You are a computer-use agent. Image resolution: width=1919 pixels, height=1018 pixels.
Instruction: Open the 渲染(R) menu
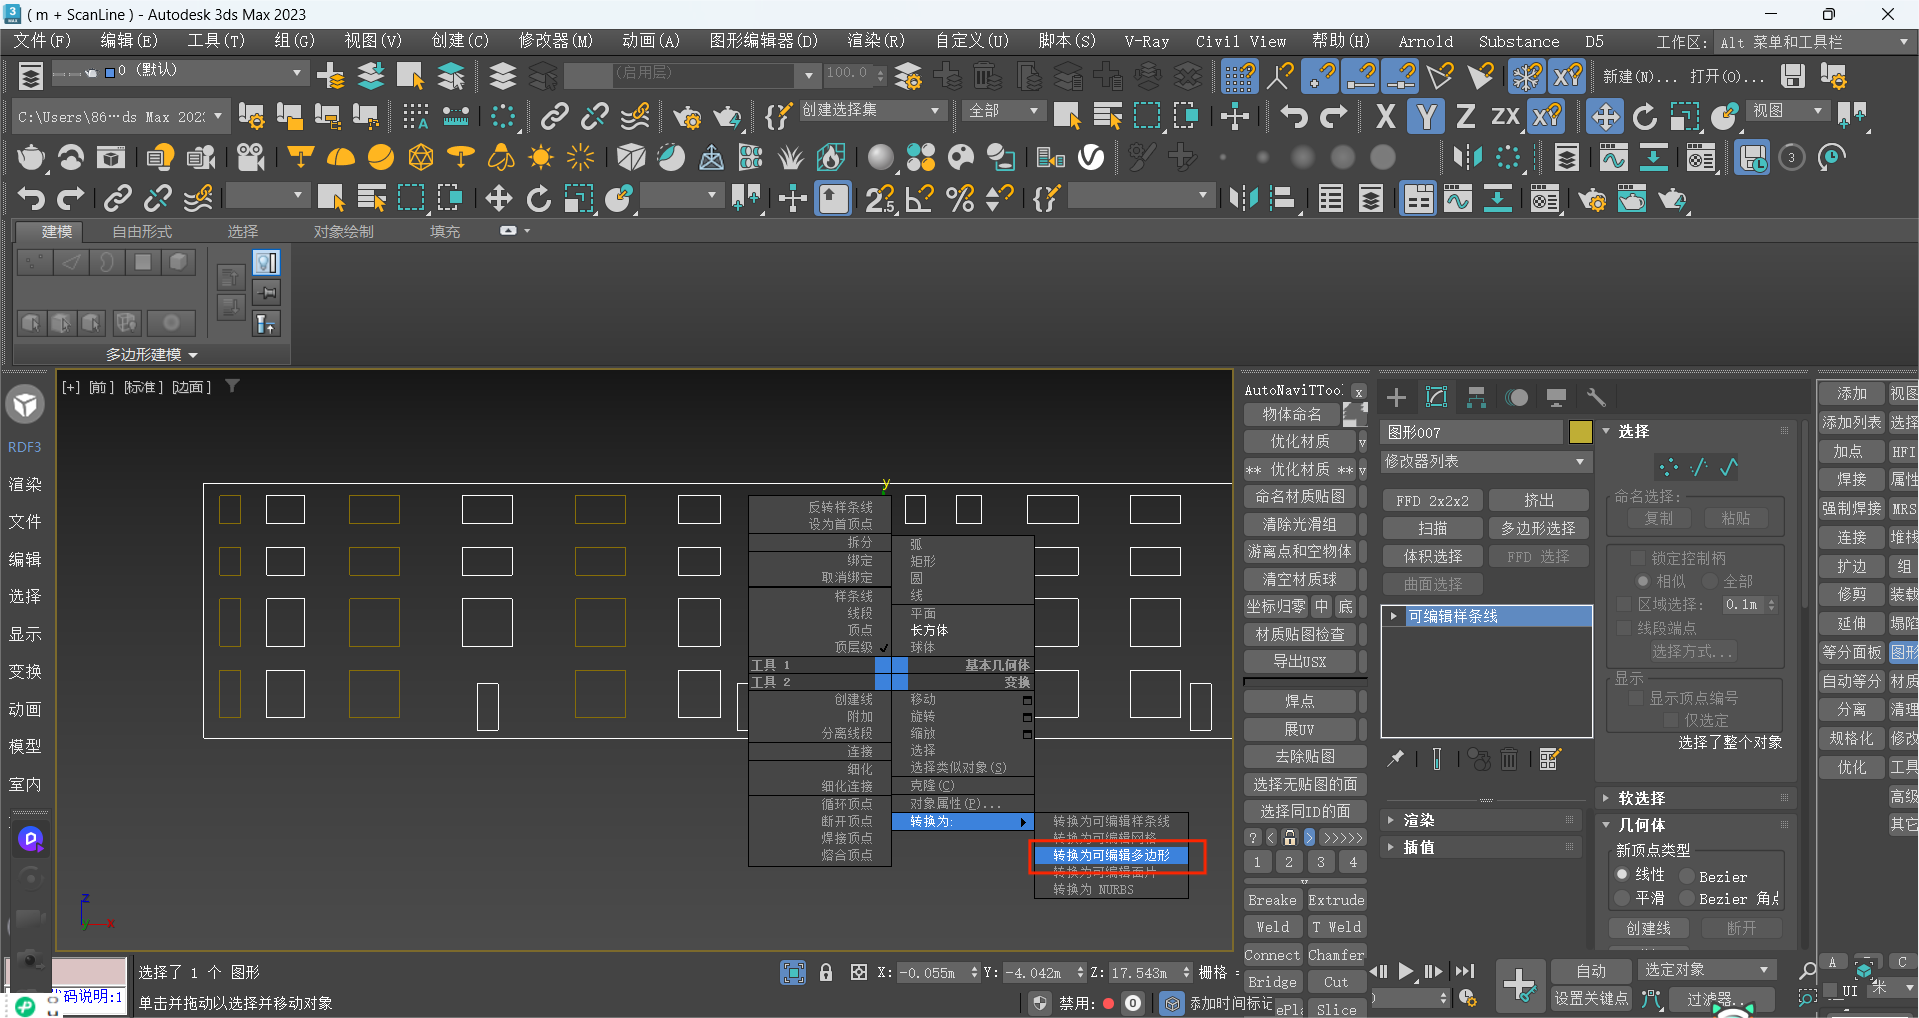coord(875,41)
